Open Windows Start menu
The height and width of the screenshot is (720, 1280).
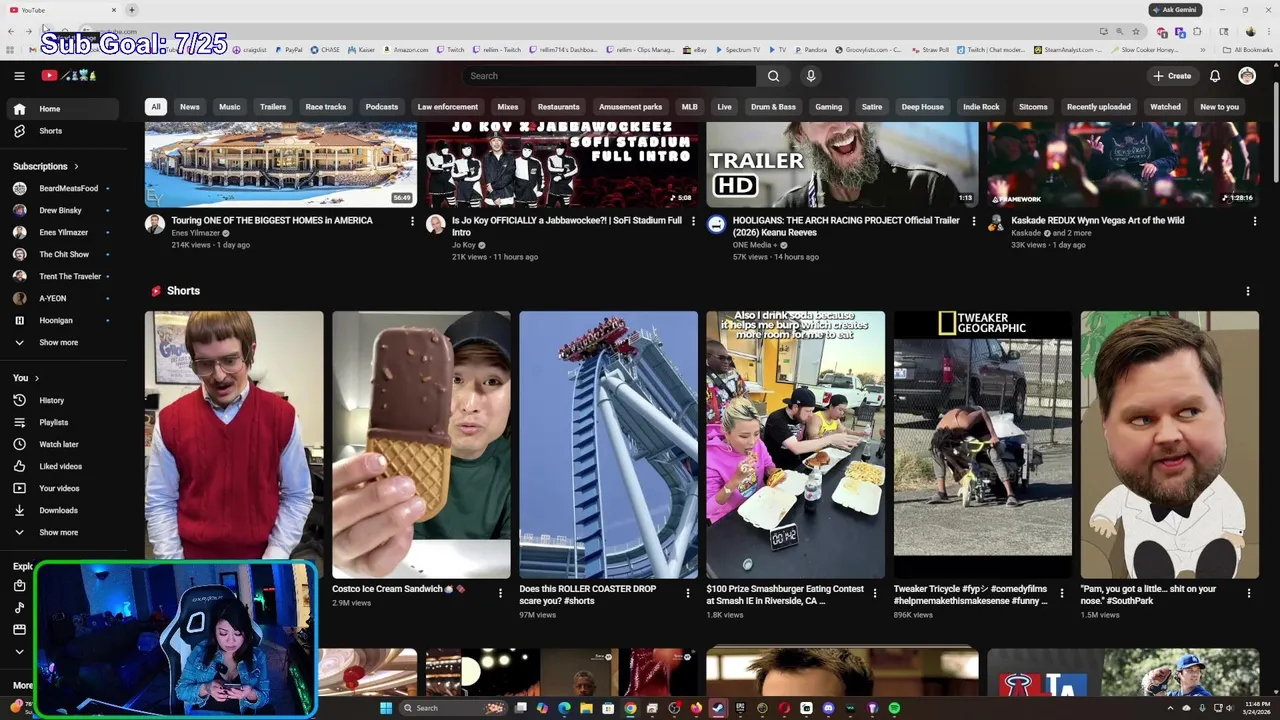(386, 708)
